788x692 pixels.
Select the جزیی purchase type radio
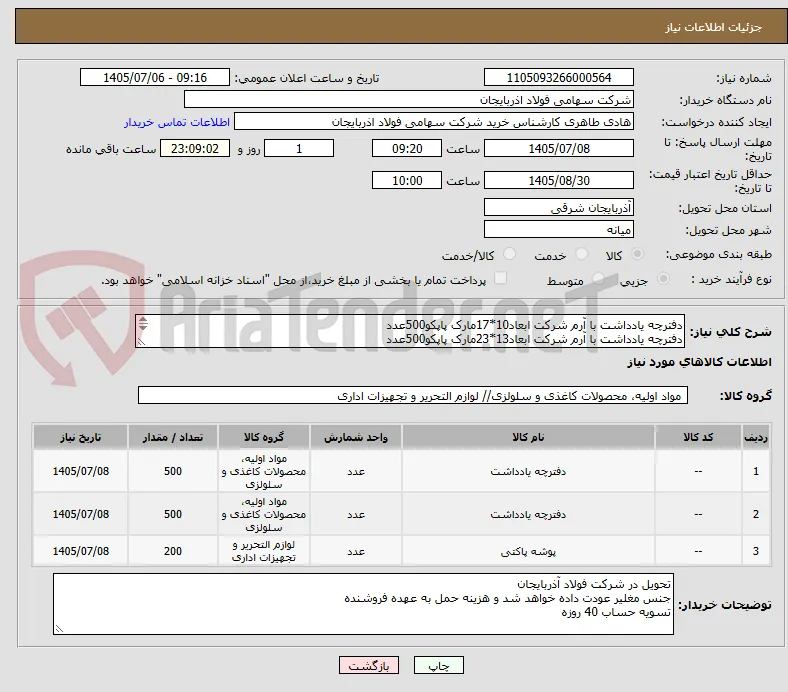tap(663, 278)
